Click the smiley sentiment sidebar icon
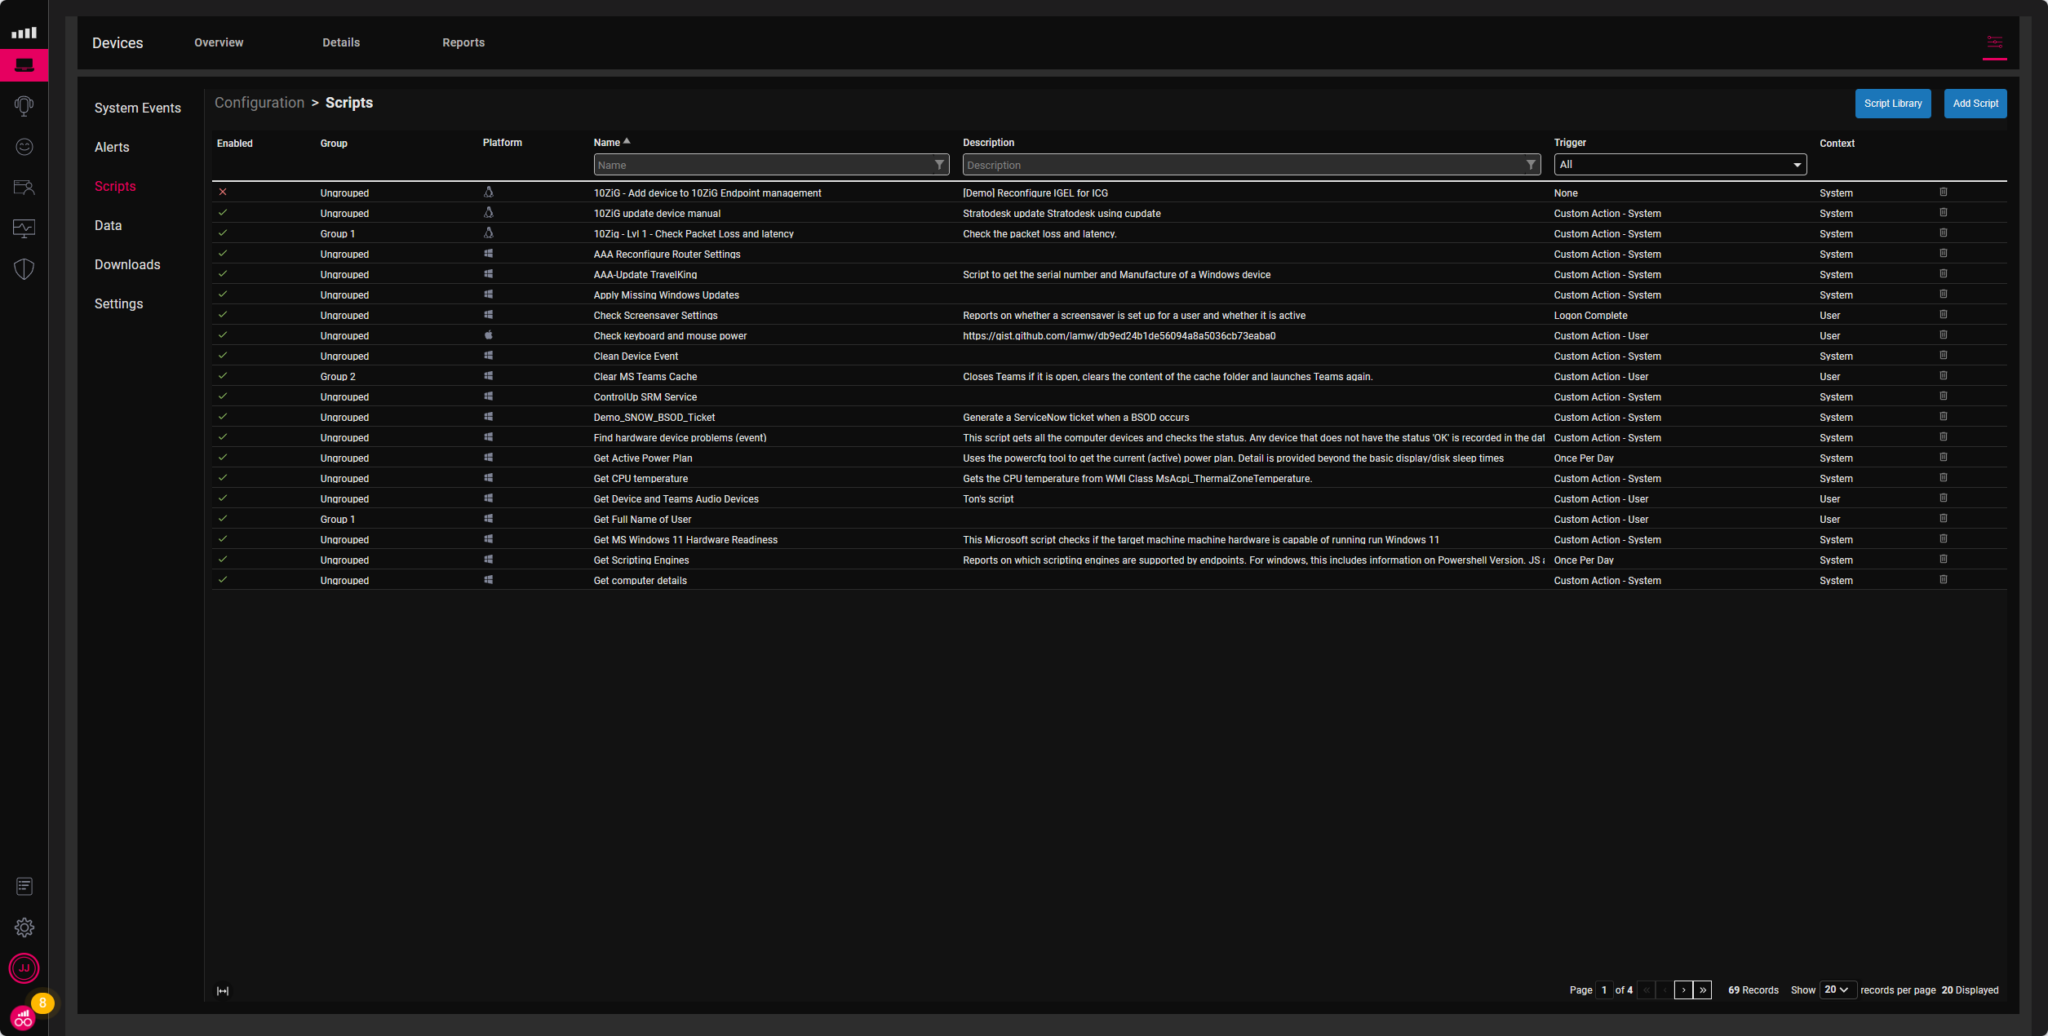 23,146
